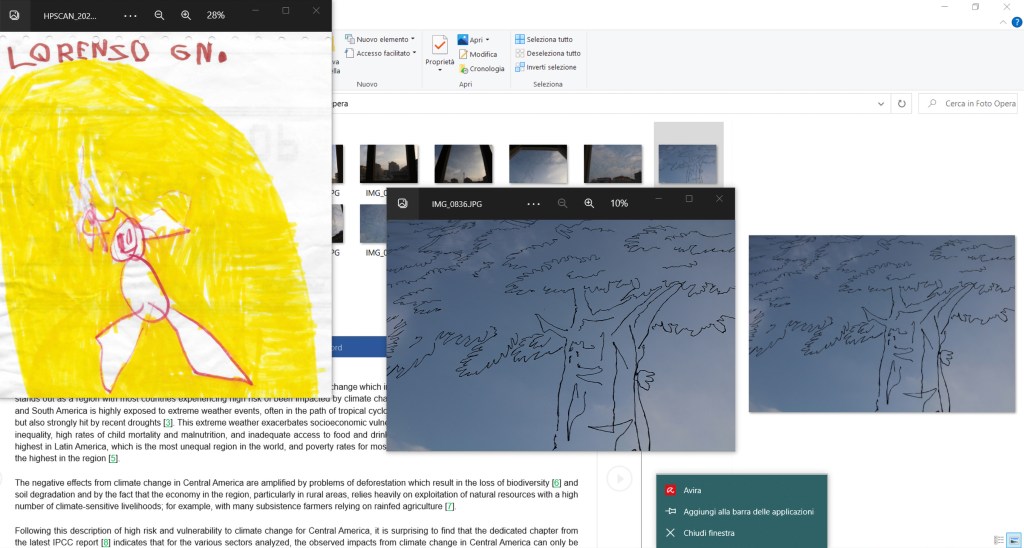Click the Cerca in Foto Opera search box
This screenshot has width=1024, height=548.
click(975, 103)
